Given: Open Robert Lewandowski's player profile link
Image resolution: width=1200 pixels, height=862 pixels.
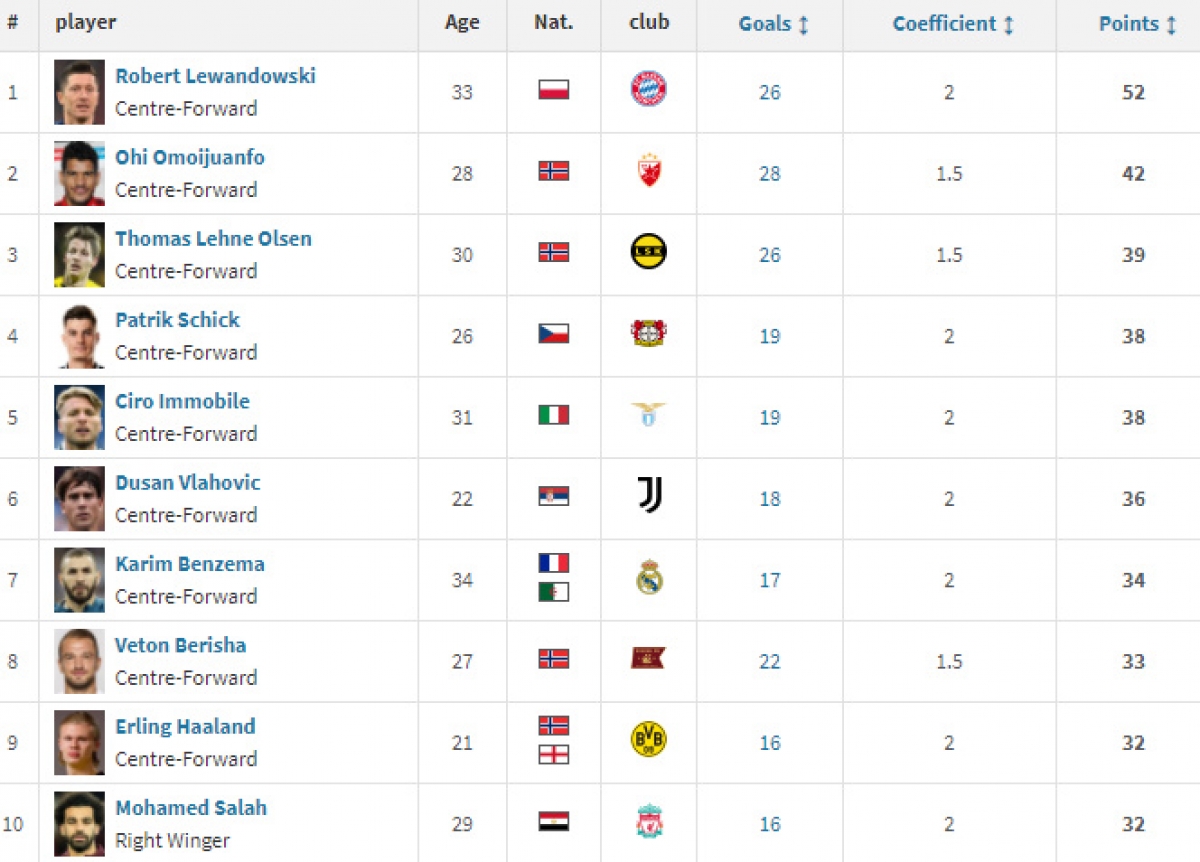Looking at the screenshot, I should pyautogui.click(x=215, y=76).
